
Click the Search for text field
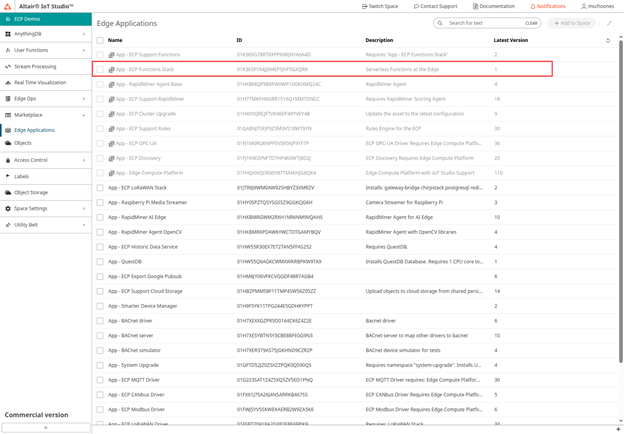pos(485,23)
